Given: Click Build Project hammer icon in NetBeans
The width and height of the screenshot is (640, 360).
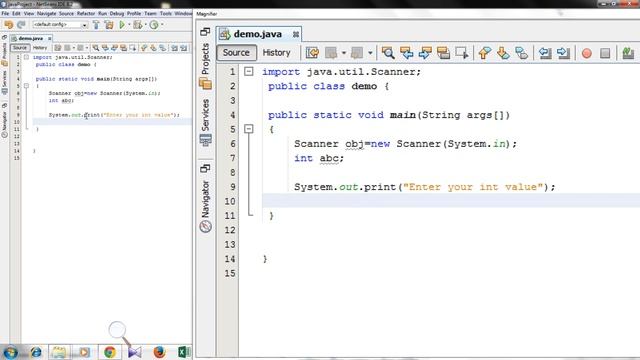Looking at the screenshot, I should [96, 25].
